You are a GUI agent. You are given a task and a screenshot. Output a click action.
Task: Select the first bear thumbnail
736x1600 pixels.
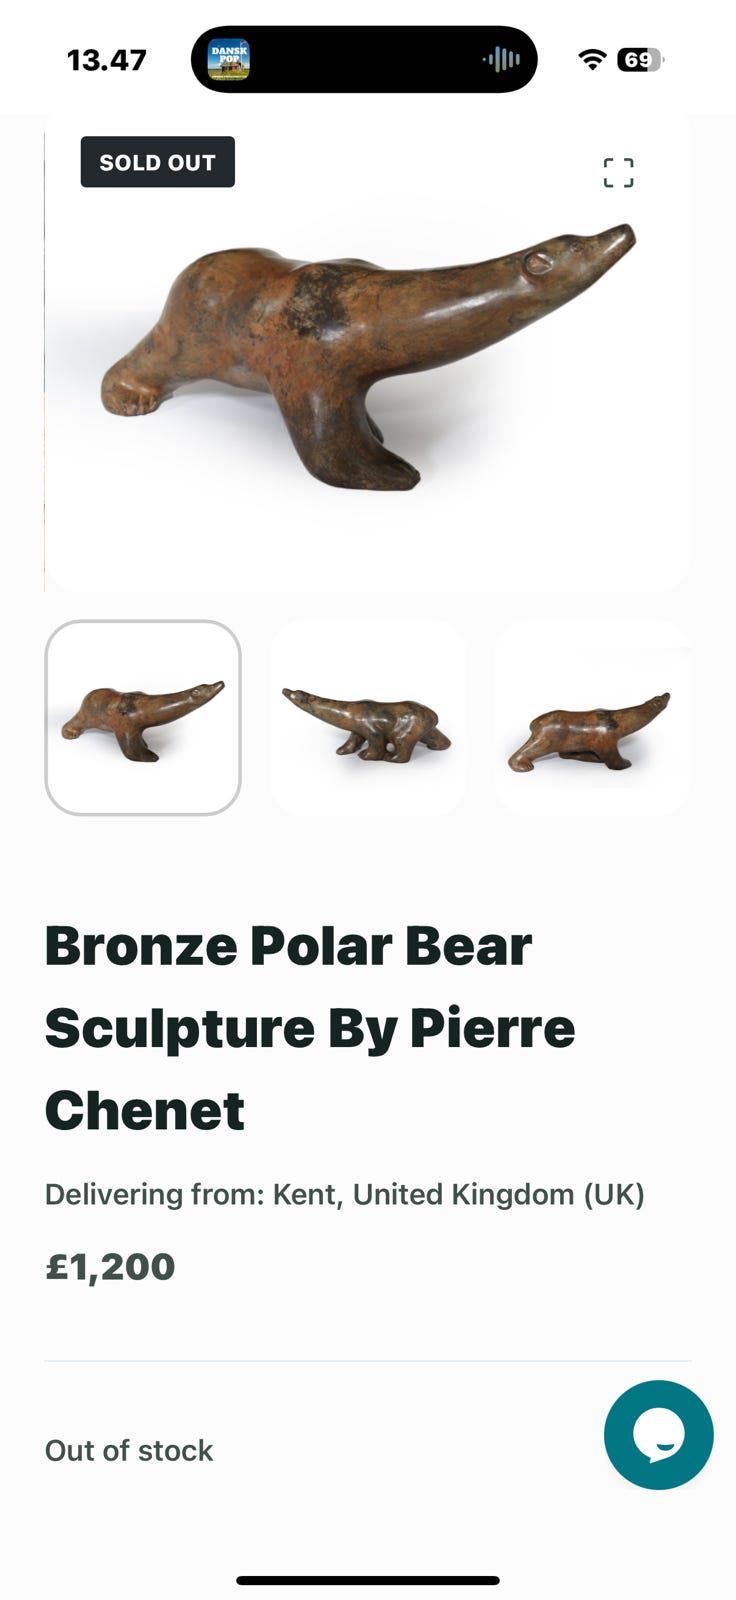coord(143,718)
